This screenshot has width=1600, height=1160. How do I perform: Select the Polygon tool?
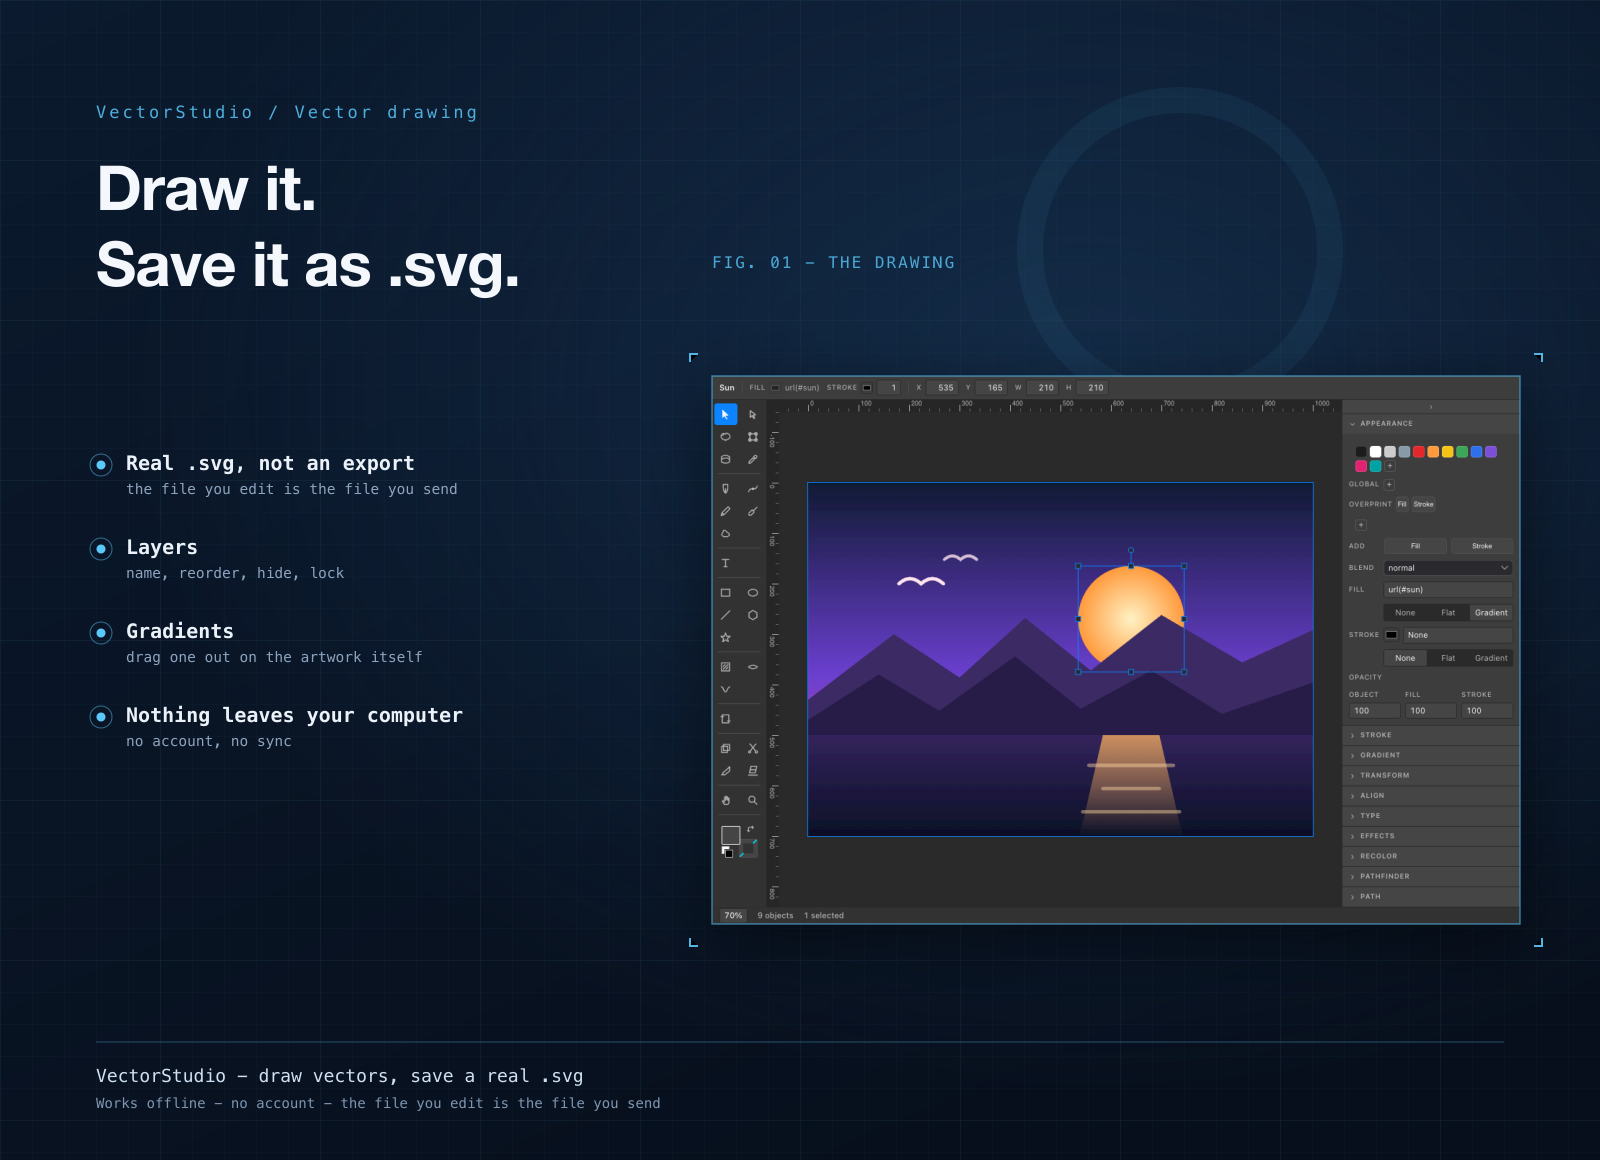753,615
